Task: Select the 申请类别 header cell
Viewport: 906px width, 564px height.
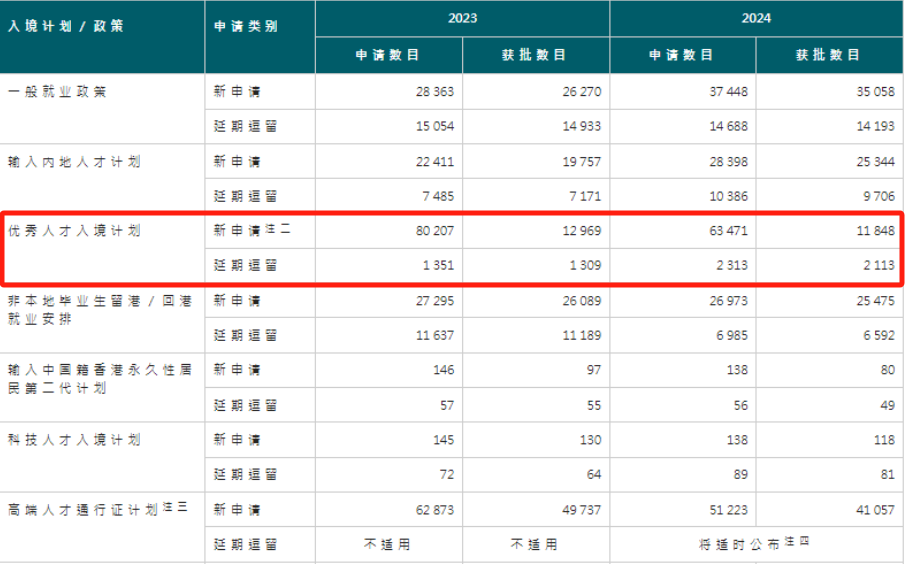Action: point(246,27)
